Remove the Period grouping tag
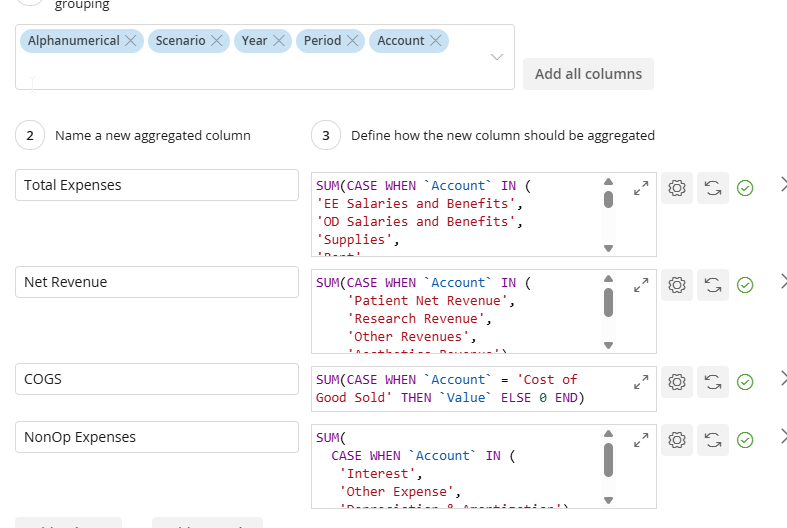Viewport: 787px width, 528px height. coord(351,41)
